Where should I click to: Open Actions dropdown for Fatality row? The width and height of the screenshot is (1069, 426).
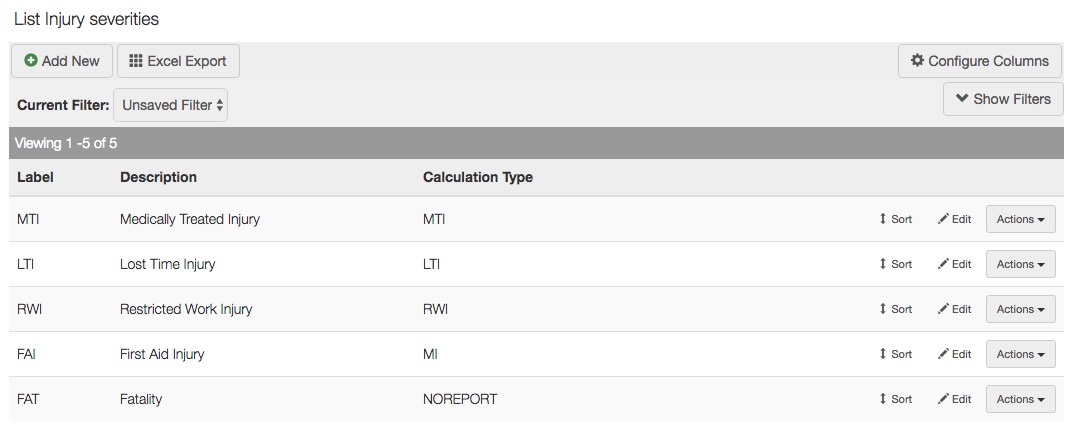click(1020, 399)
